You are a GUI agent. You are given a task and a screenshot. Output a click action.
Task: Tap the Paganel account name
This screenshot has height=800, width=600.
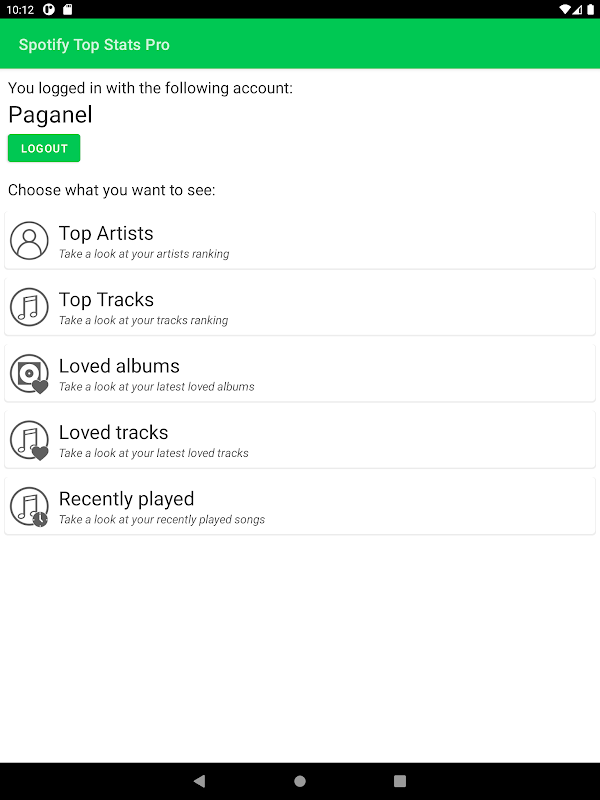(50, 114)
